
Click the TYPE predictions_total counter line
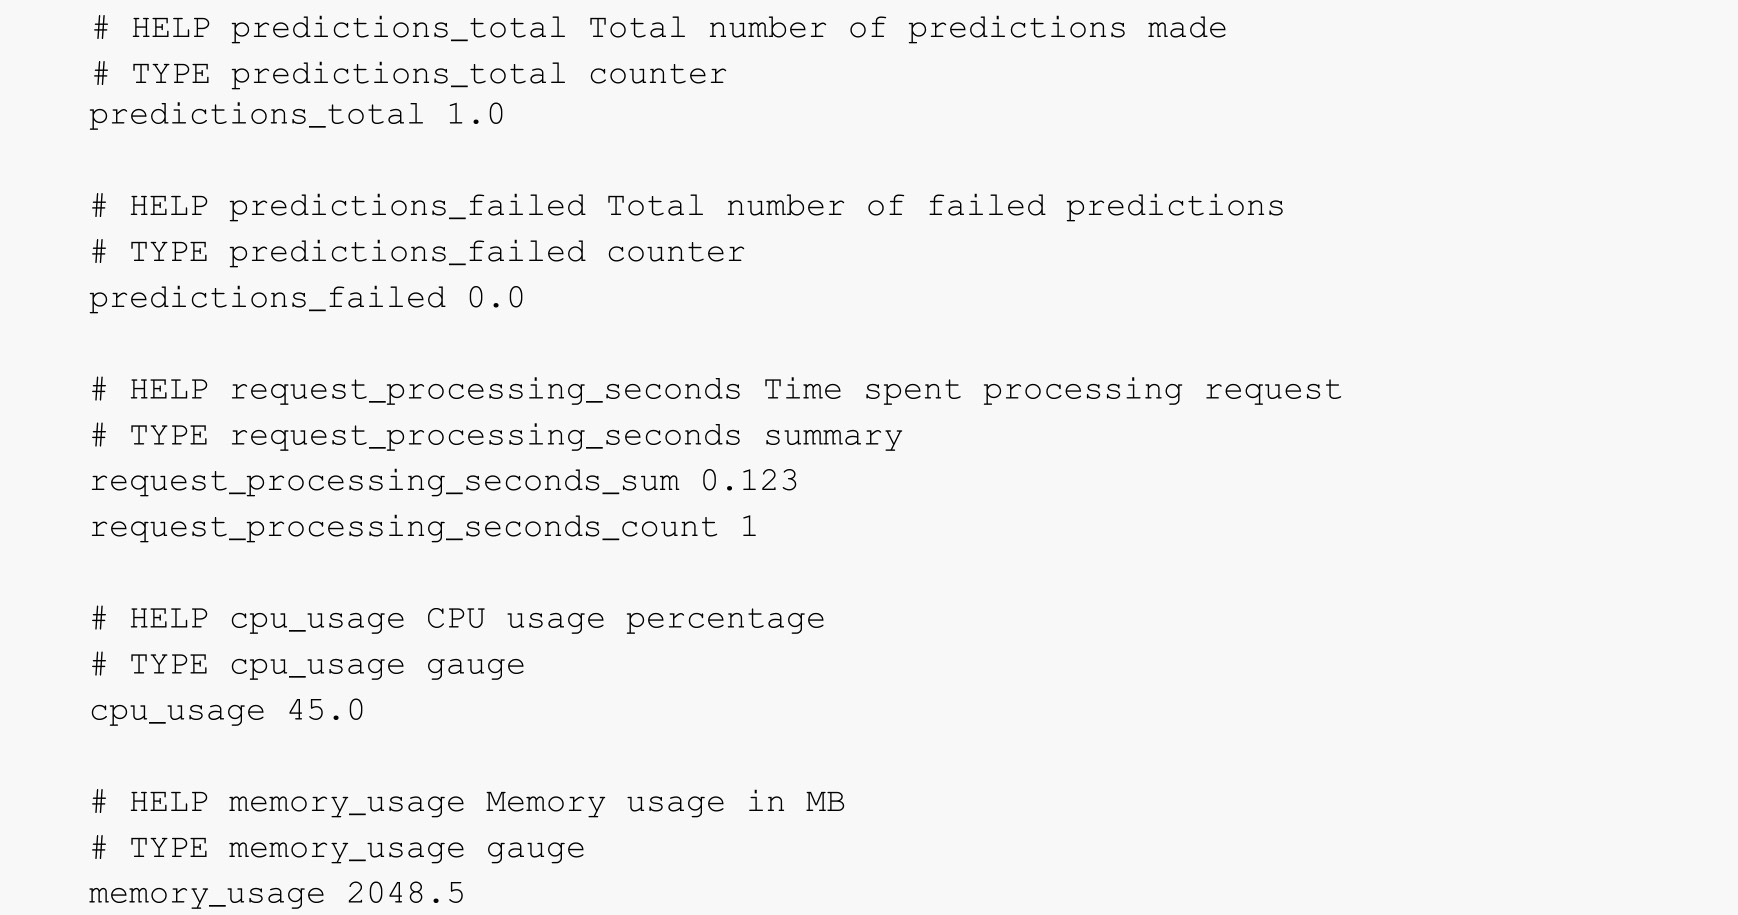click(409, 74)
